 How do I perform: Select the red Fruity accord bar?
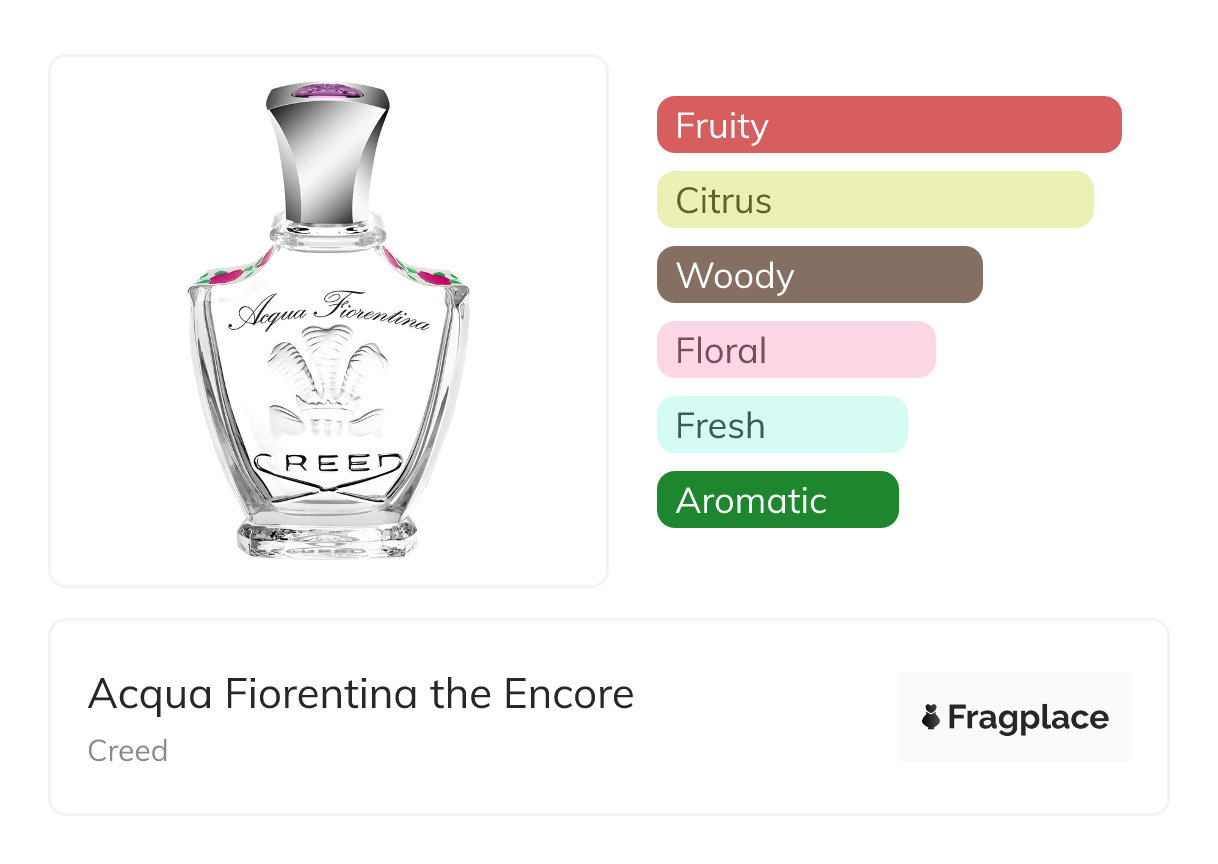[888, 125]
